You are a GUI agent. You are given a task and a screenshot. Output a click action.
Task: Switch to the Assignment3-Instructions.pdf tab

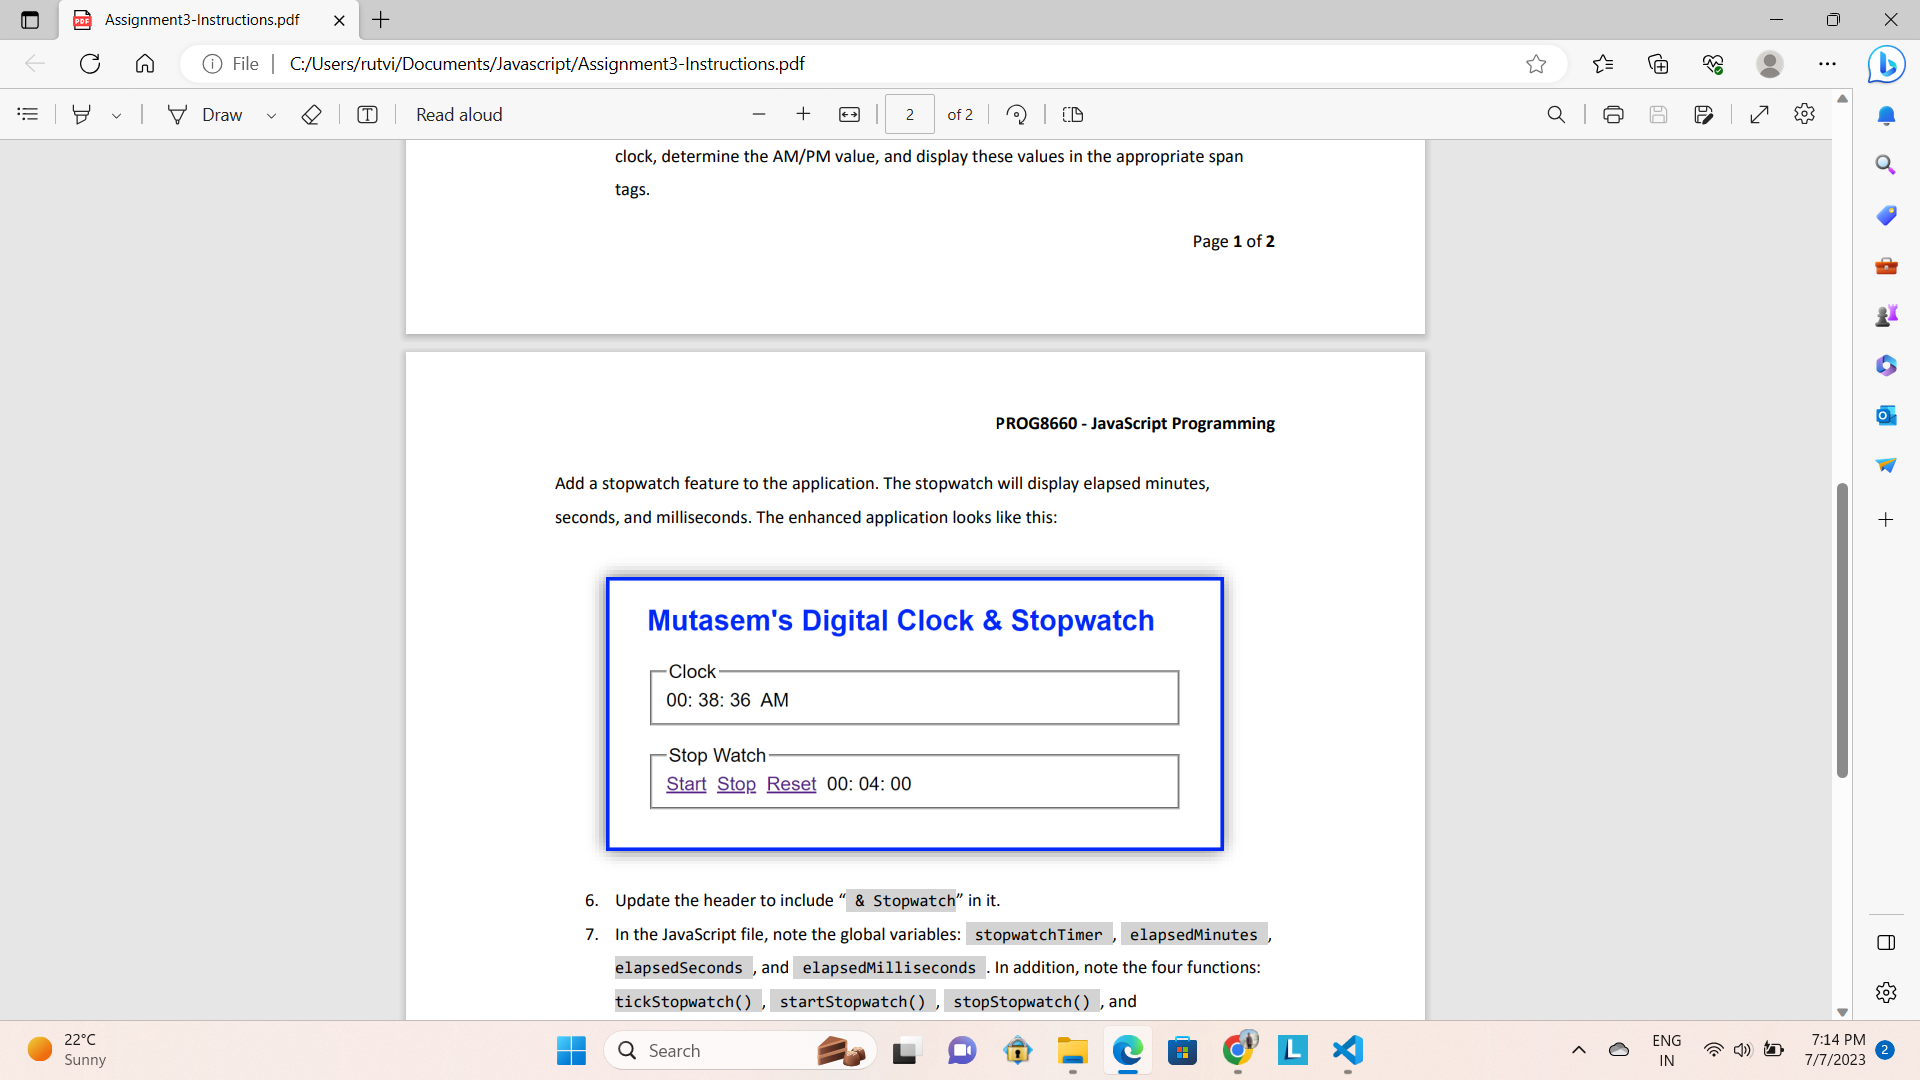point(200,20)
